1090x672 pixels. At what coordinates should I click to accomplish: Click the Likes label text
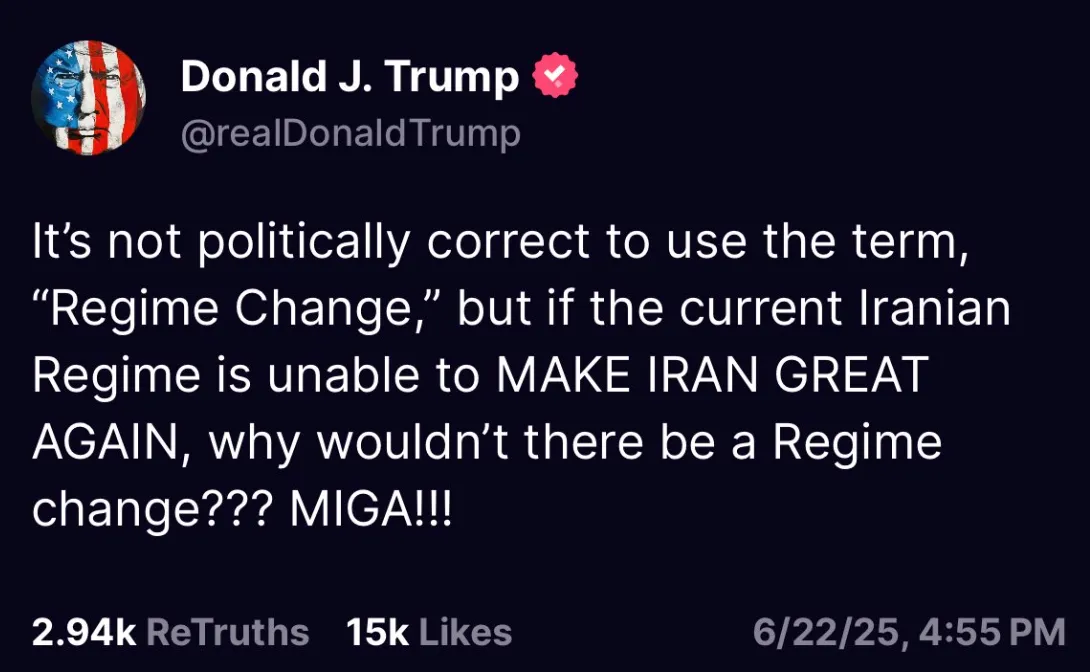[464, 631]
